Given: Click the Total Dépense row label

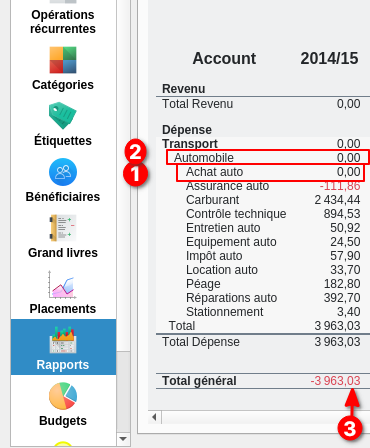Looking at the screenshot, I should tap(201, 342).
